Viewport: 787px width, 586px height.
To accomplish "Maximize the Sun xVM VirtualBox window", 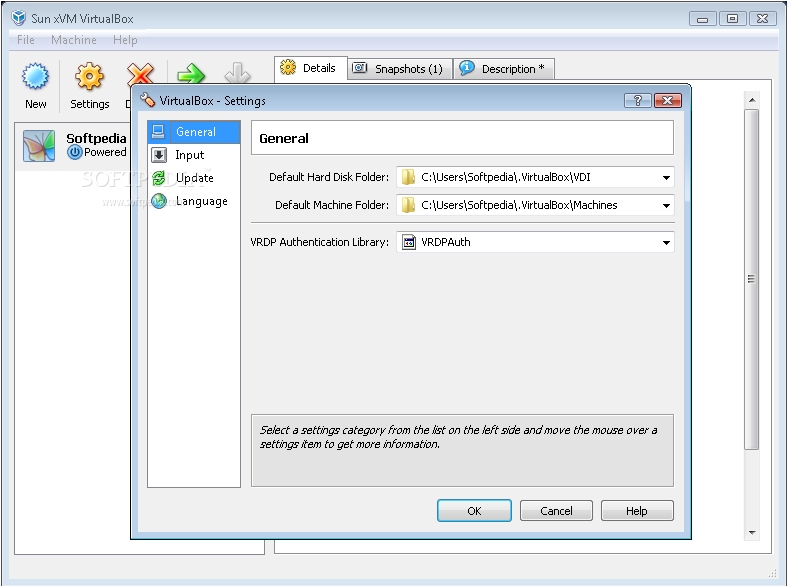I will (732, 19).
